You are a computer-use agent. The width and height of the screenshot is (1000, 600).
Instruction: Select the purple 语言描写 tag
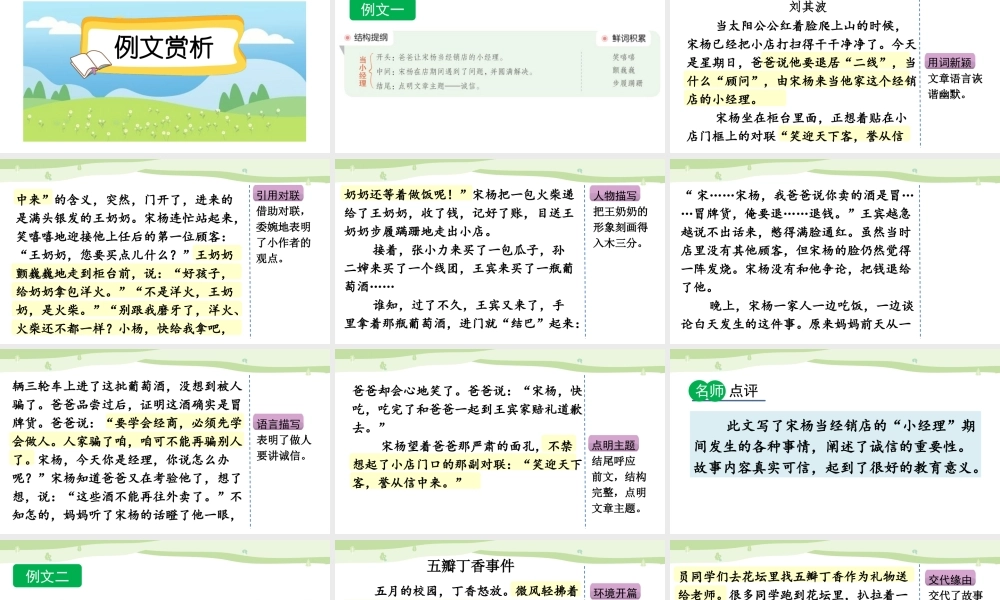[279, 423]
